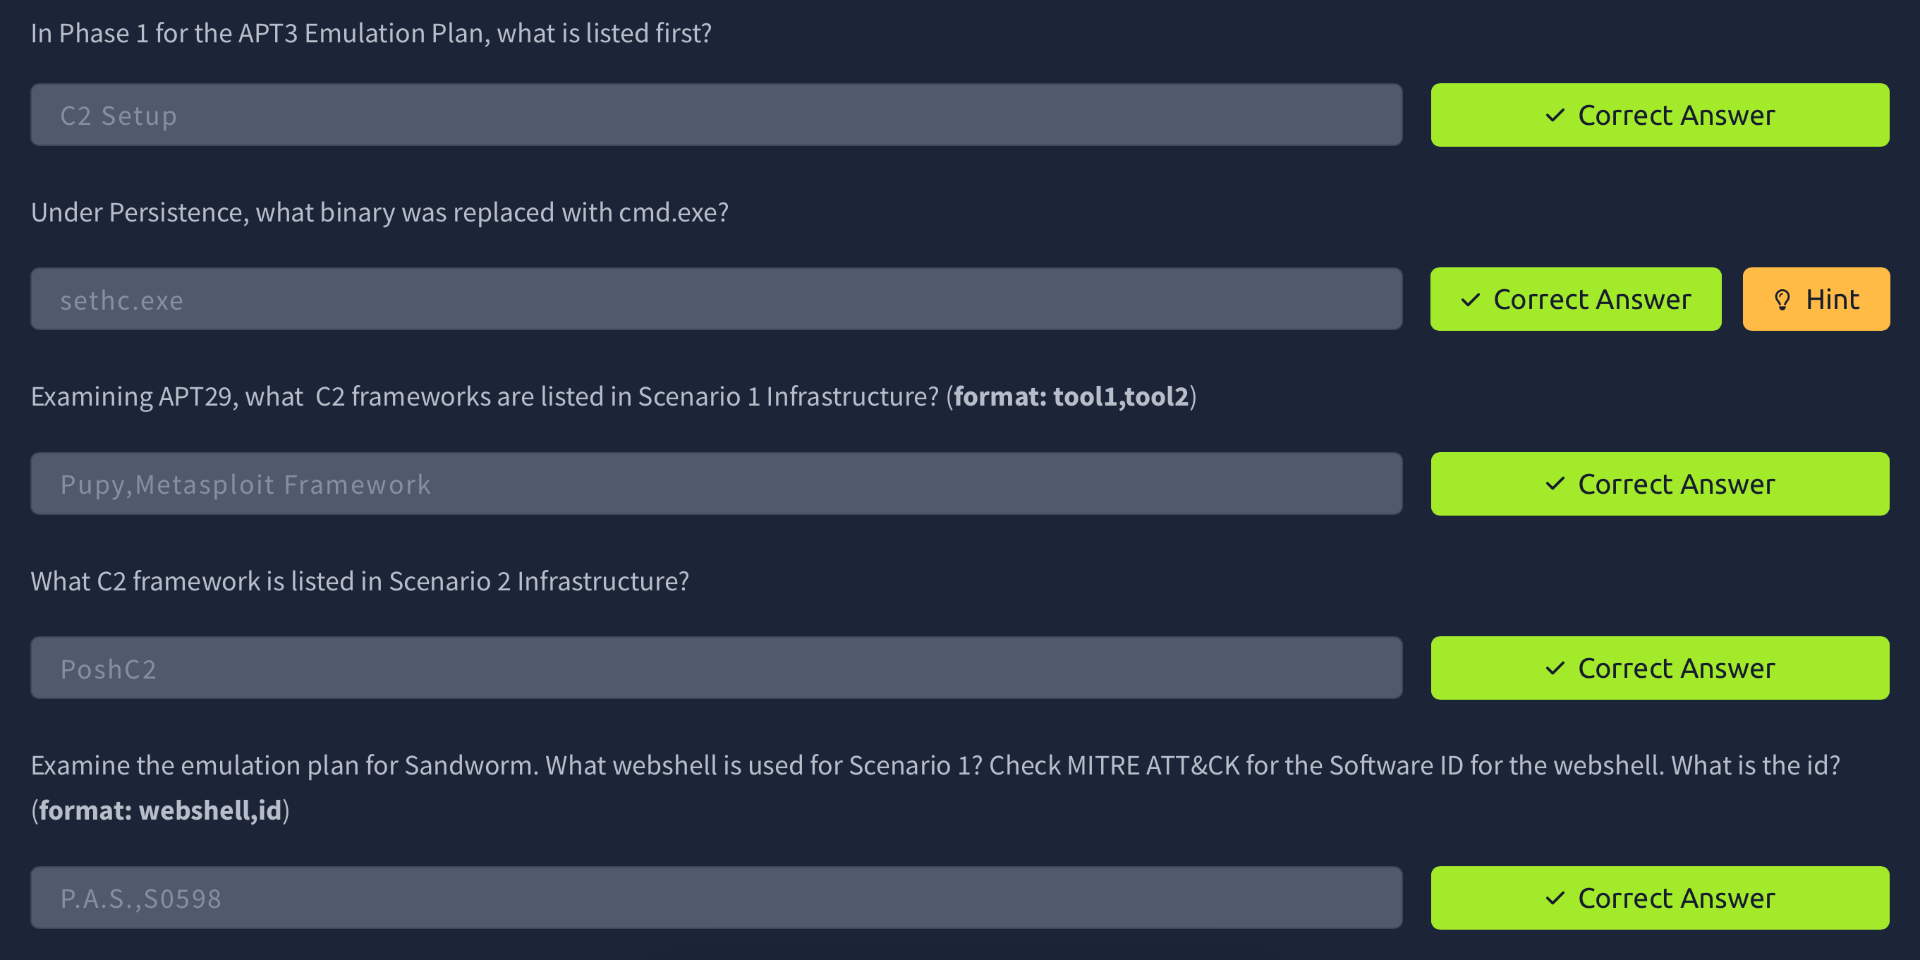Click Correct Answer button for P.A.S.,S0598
The image size is (1920, 960).
[1660, 898]
